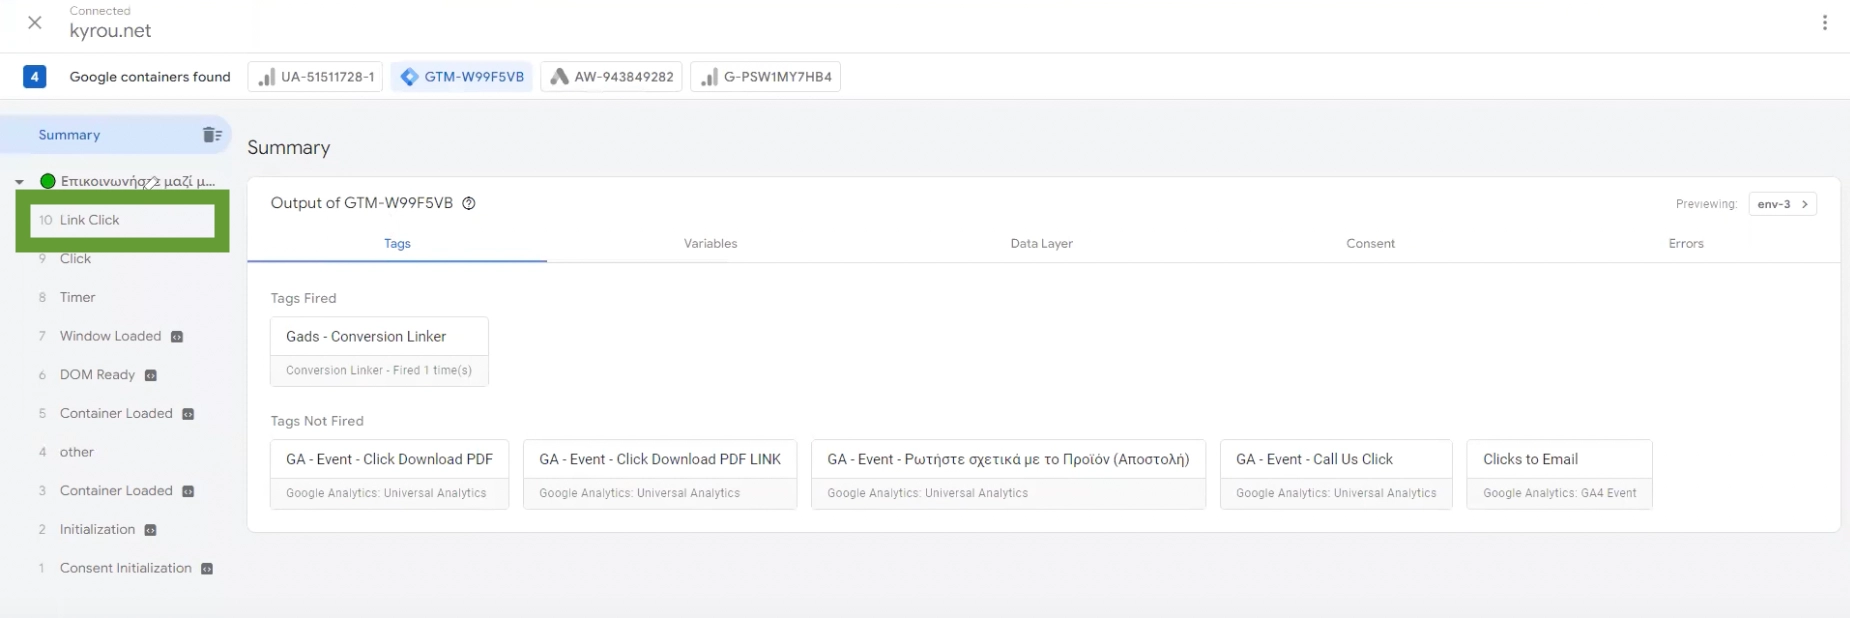1850x618 pixels.
Task: Select the GTM-W99F5VB container chip
Action: pyautogui.click(x=462, y=77)
